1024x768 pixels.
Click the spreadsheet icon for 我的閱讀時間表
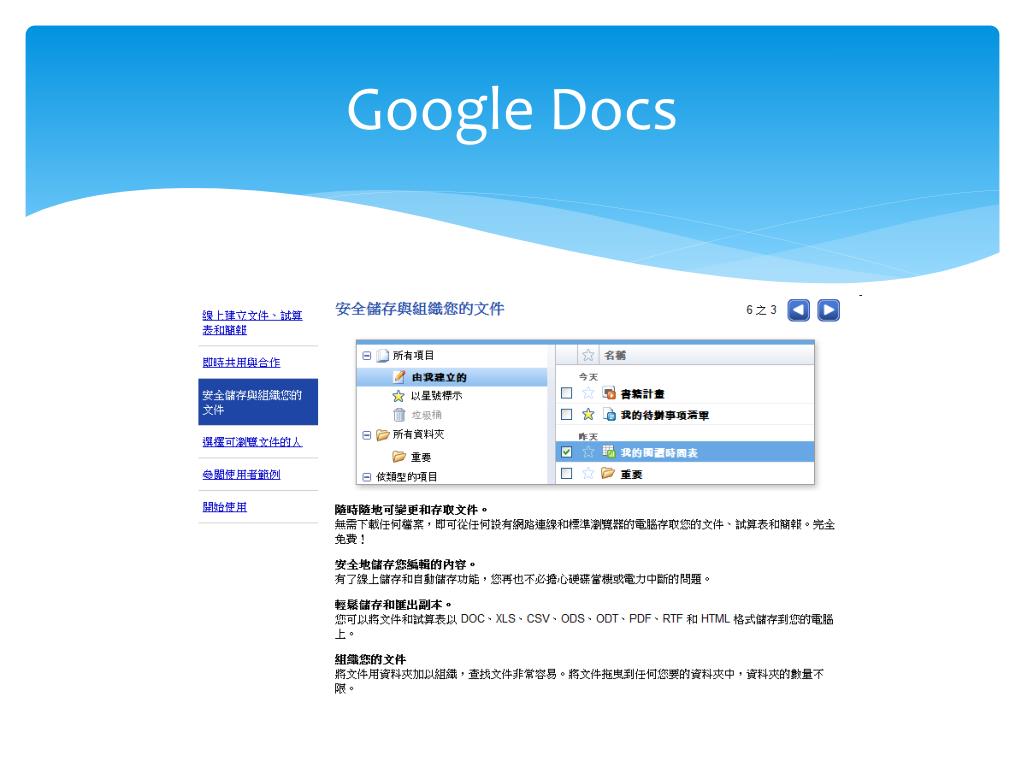tap(609, 451)
